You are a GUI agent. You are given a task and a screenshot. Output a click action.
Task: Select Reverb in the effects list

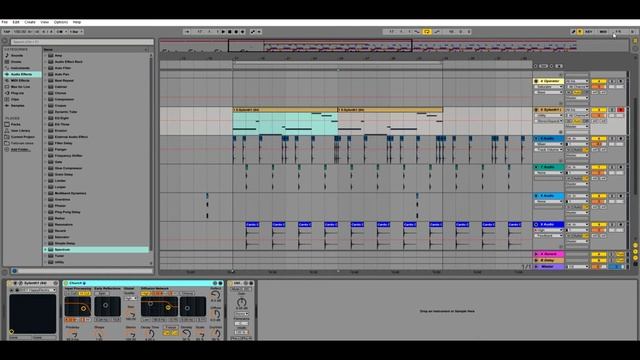coord(60,231)
